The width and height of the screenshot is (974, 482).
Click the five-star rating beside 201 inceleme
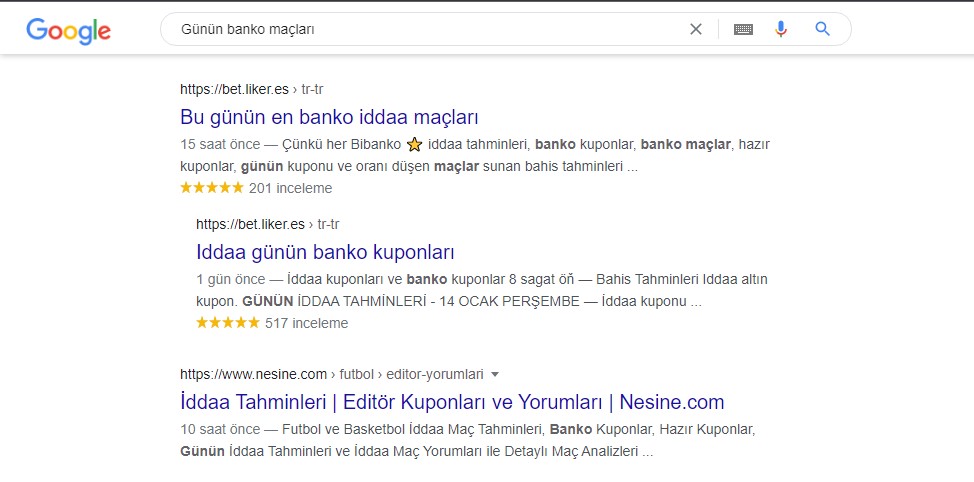click(x=212, y=188)
